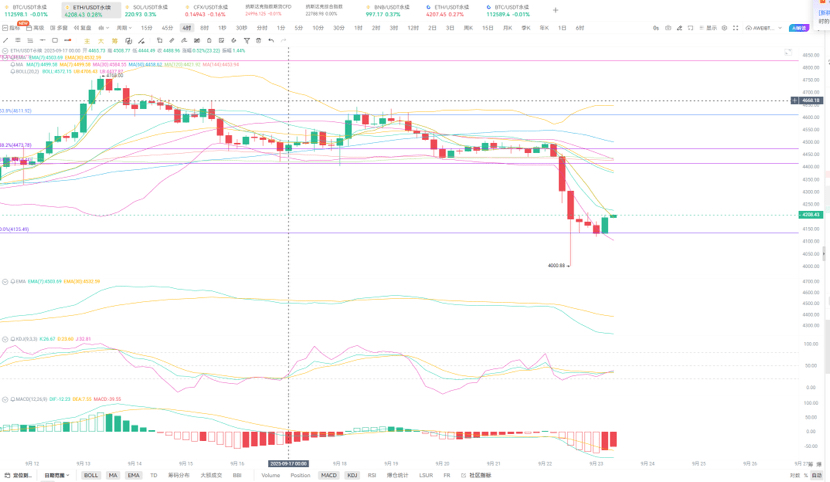
Task: Select the trend line drawing tool
Action: (x=6, y=41)
